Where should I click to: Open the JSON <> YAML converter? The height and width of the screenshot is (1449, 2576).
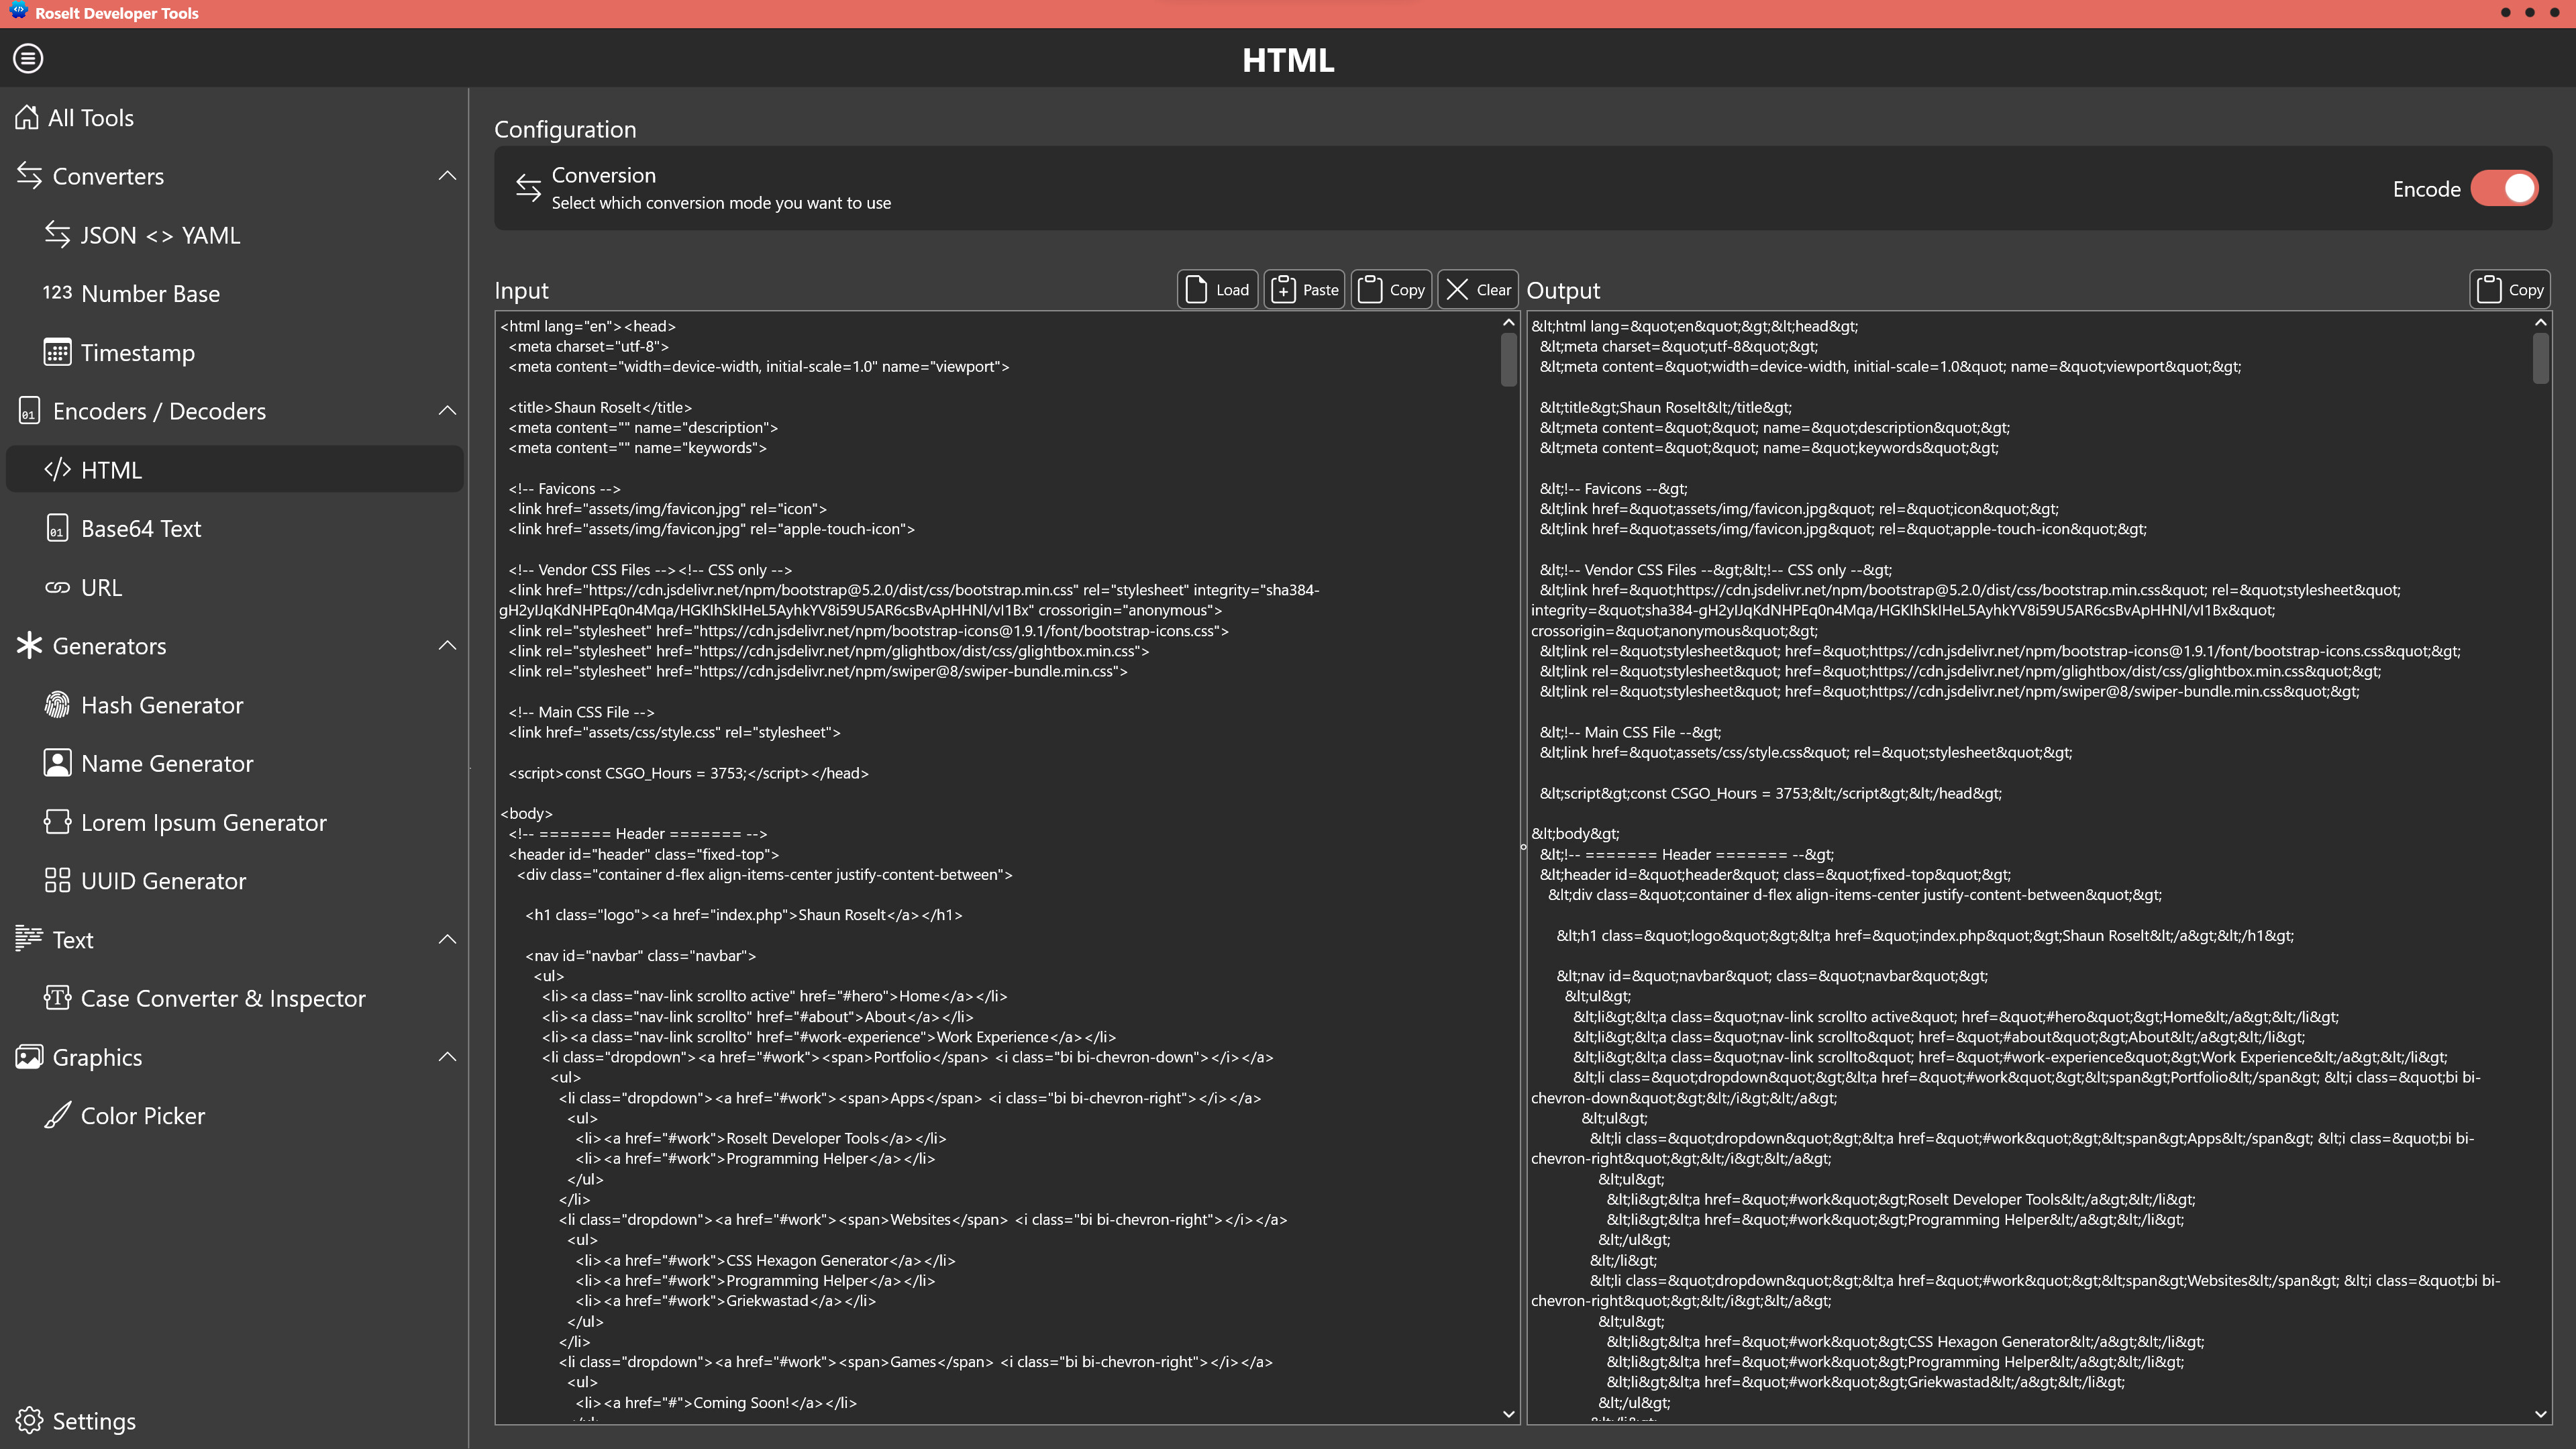click(160, 235)
